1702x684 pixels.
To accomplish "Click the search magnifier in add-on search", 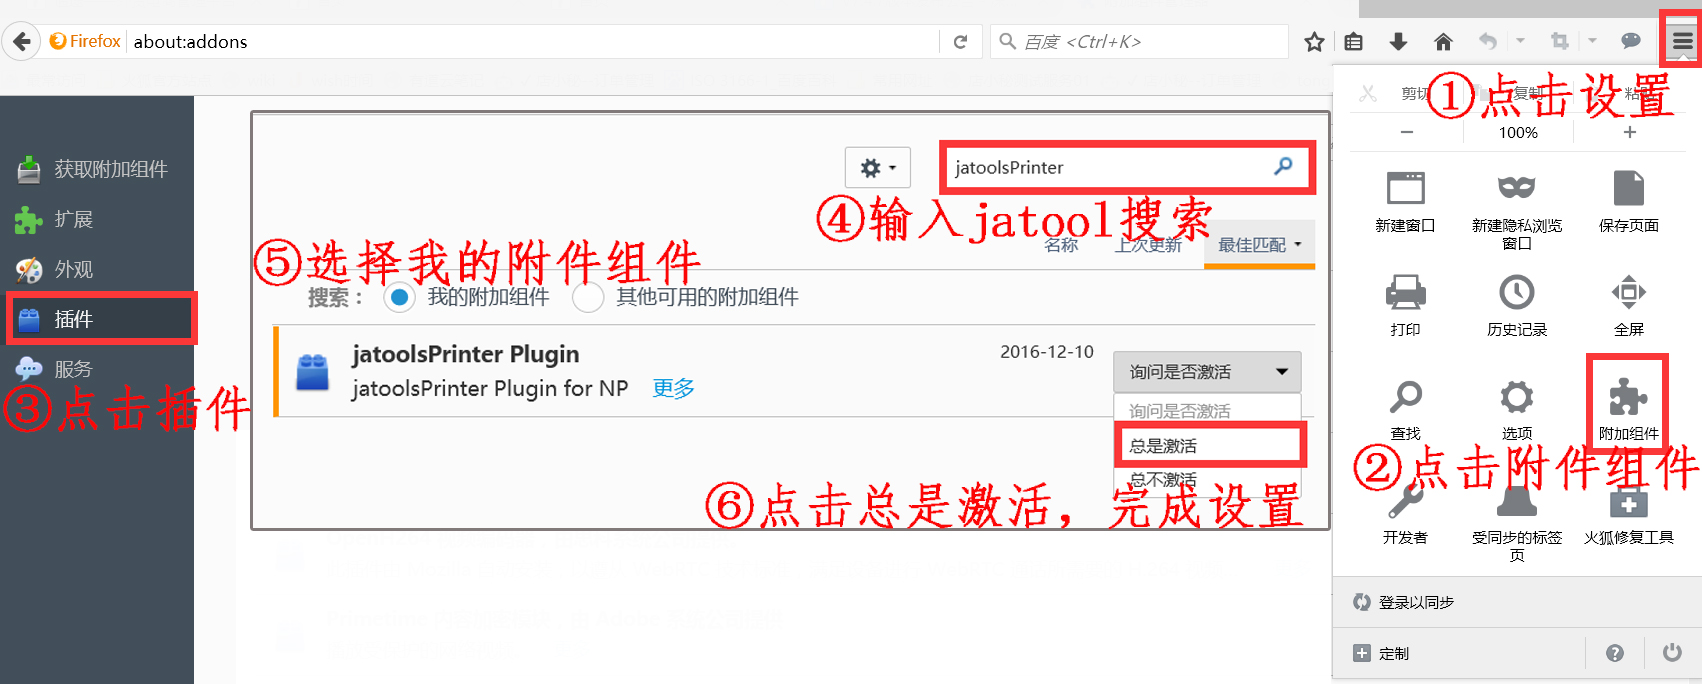I will coord(1283,166).
